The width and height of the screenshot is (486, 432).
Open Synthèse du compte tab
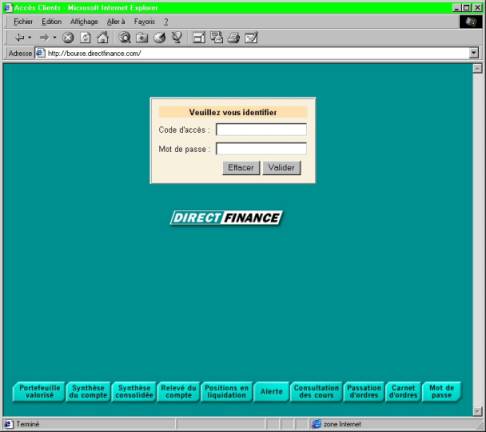(x=88, y=392)
